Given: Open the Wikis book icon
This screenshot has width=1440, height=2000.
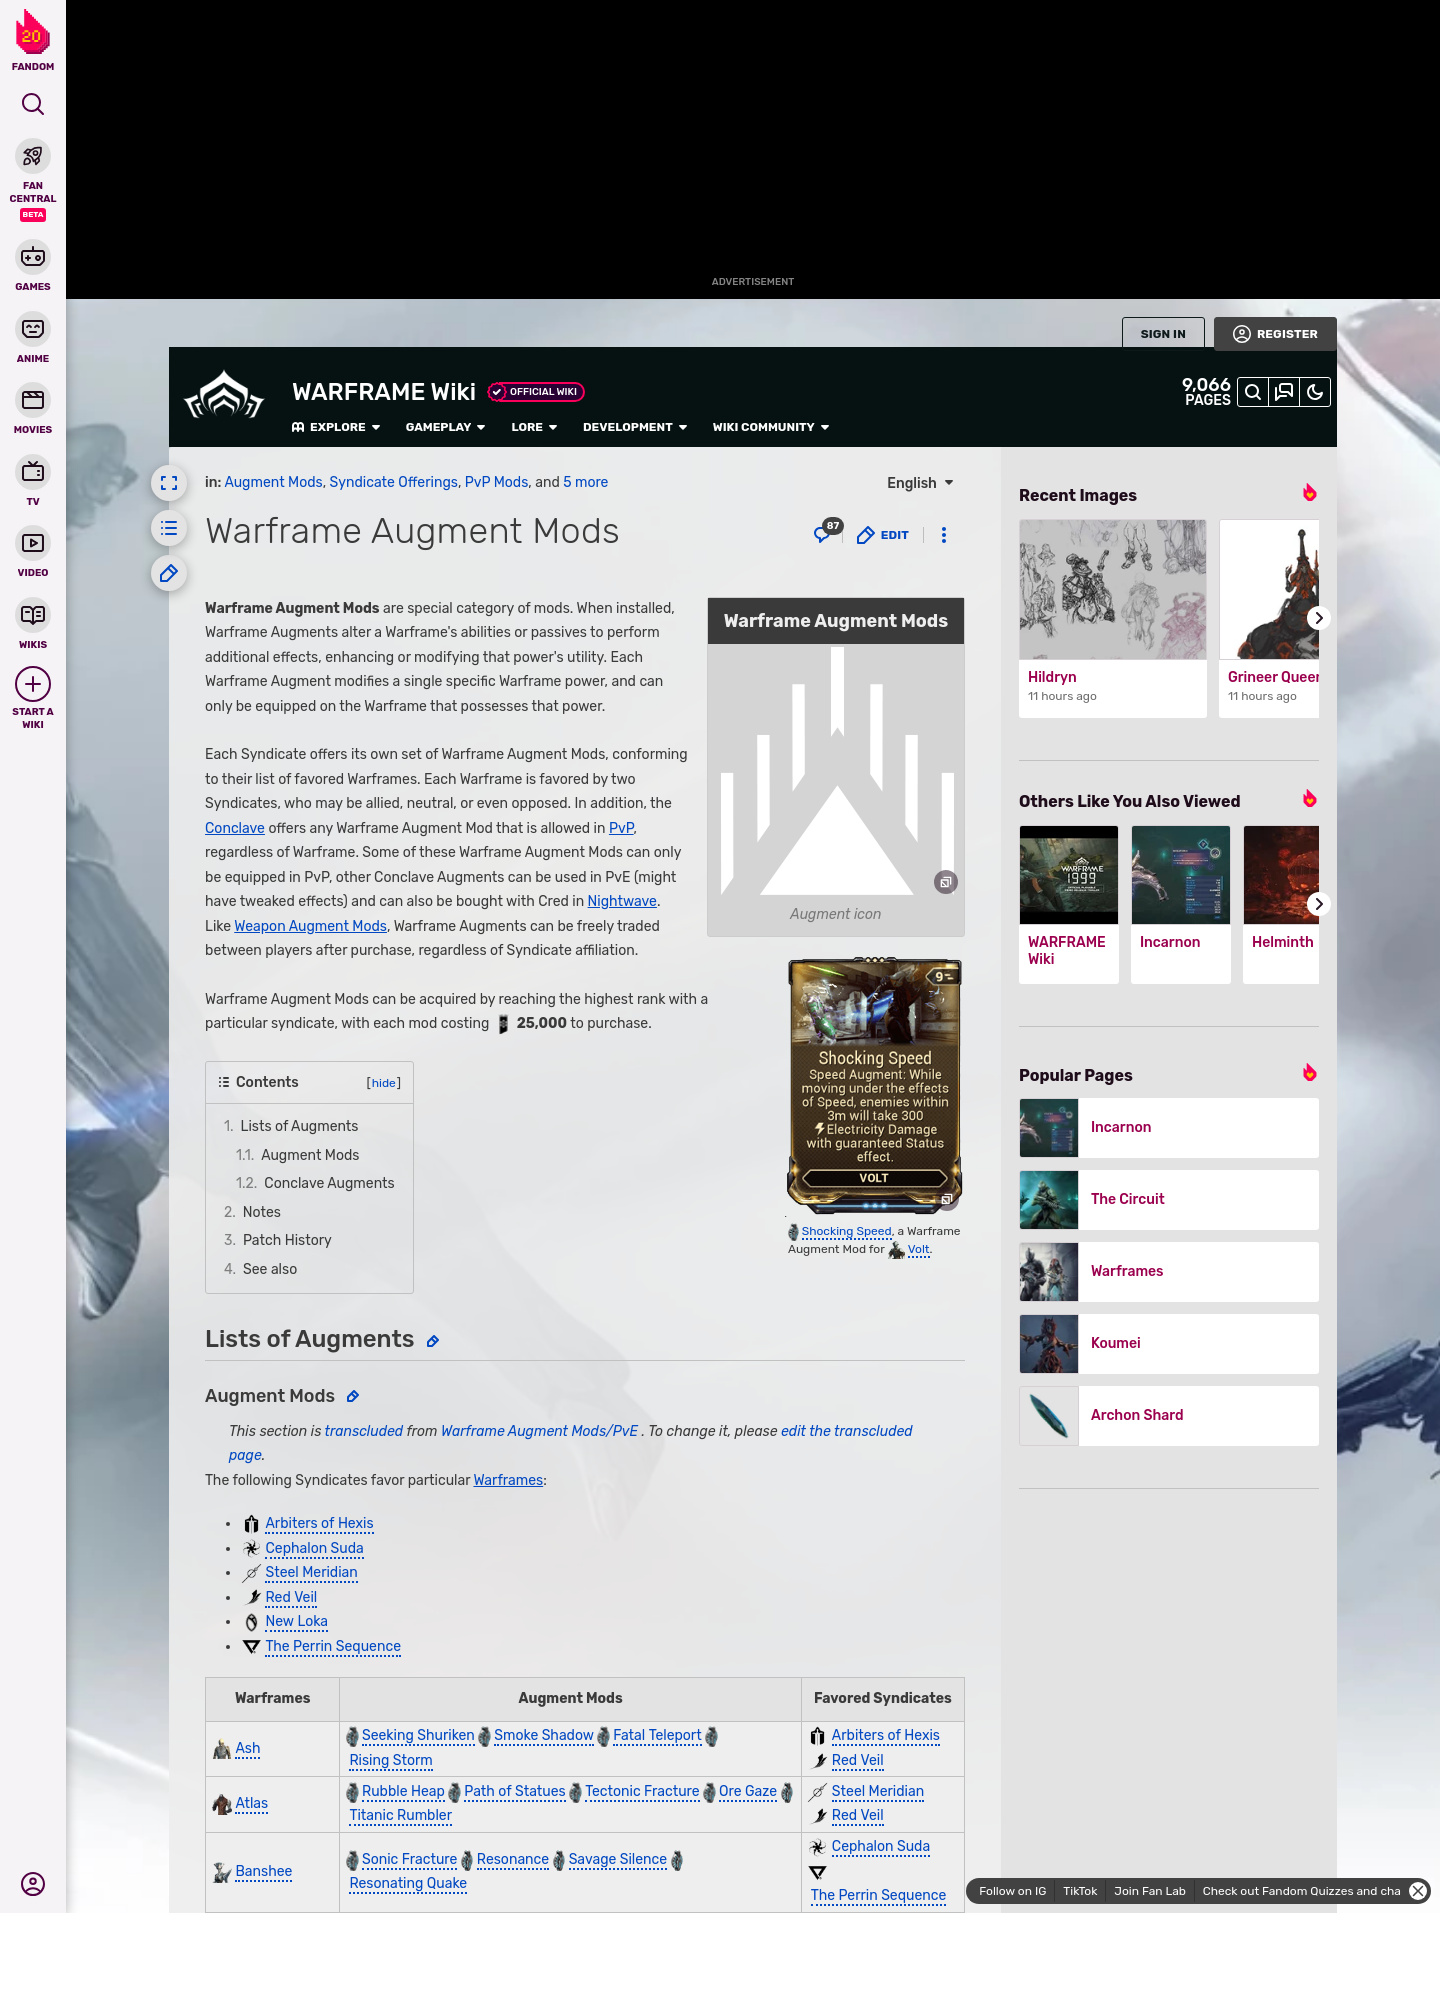Looking at the screenshot, I should point(33,615).
